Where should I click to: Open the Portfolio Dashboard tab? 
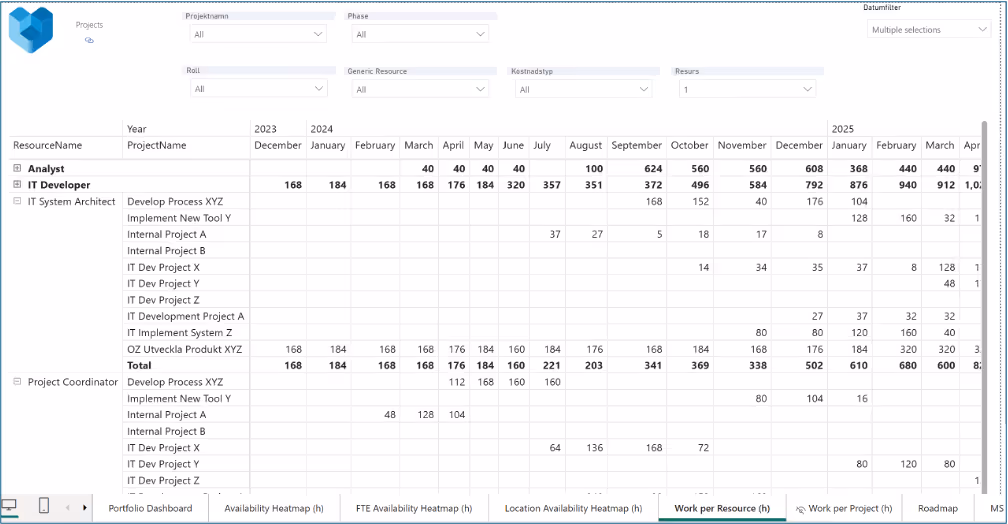pos(150,508)
